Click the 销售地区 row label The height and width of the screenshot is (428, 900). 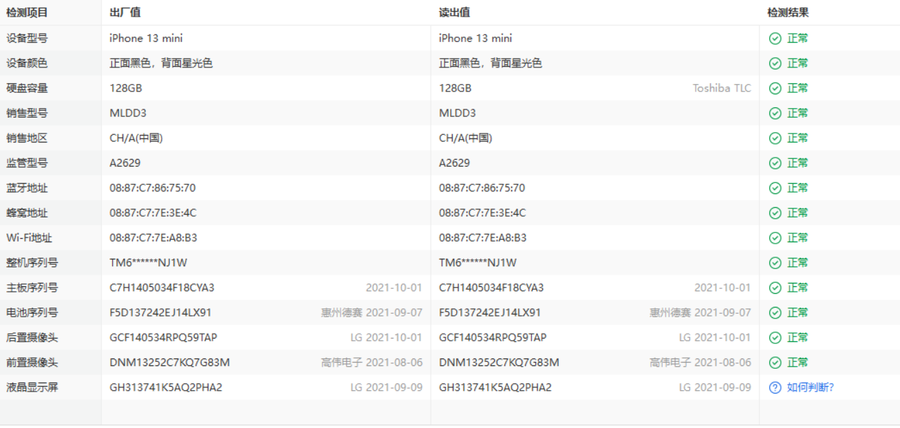tap(27, 138)
